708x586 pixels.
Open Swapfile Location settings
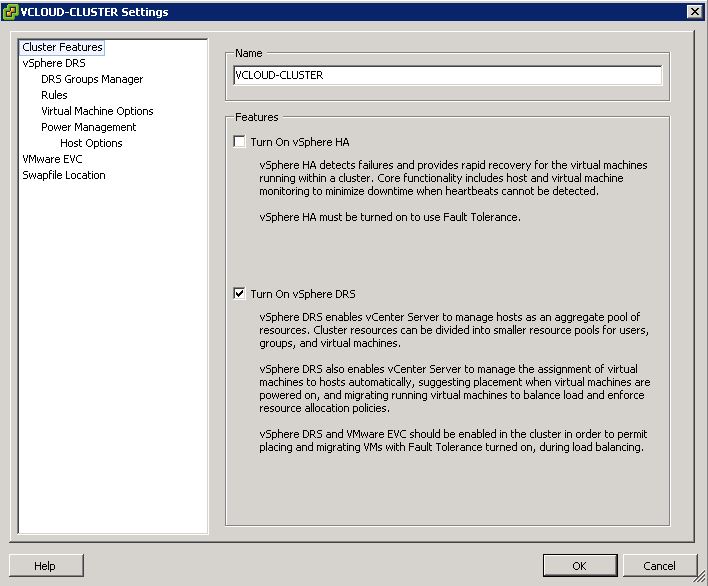64,175
